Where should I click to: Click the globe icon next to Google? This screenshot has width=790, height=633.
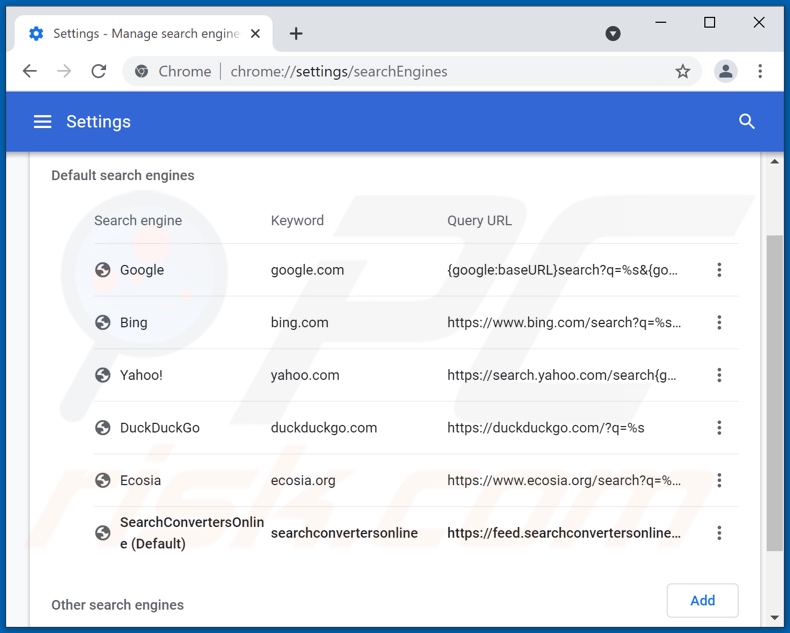103,270
